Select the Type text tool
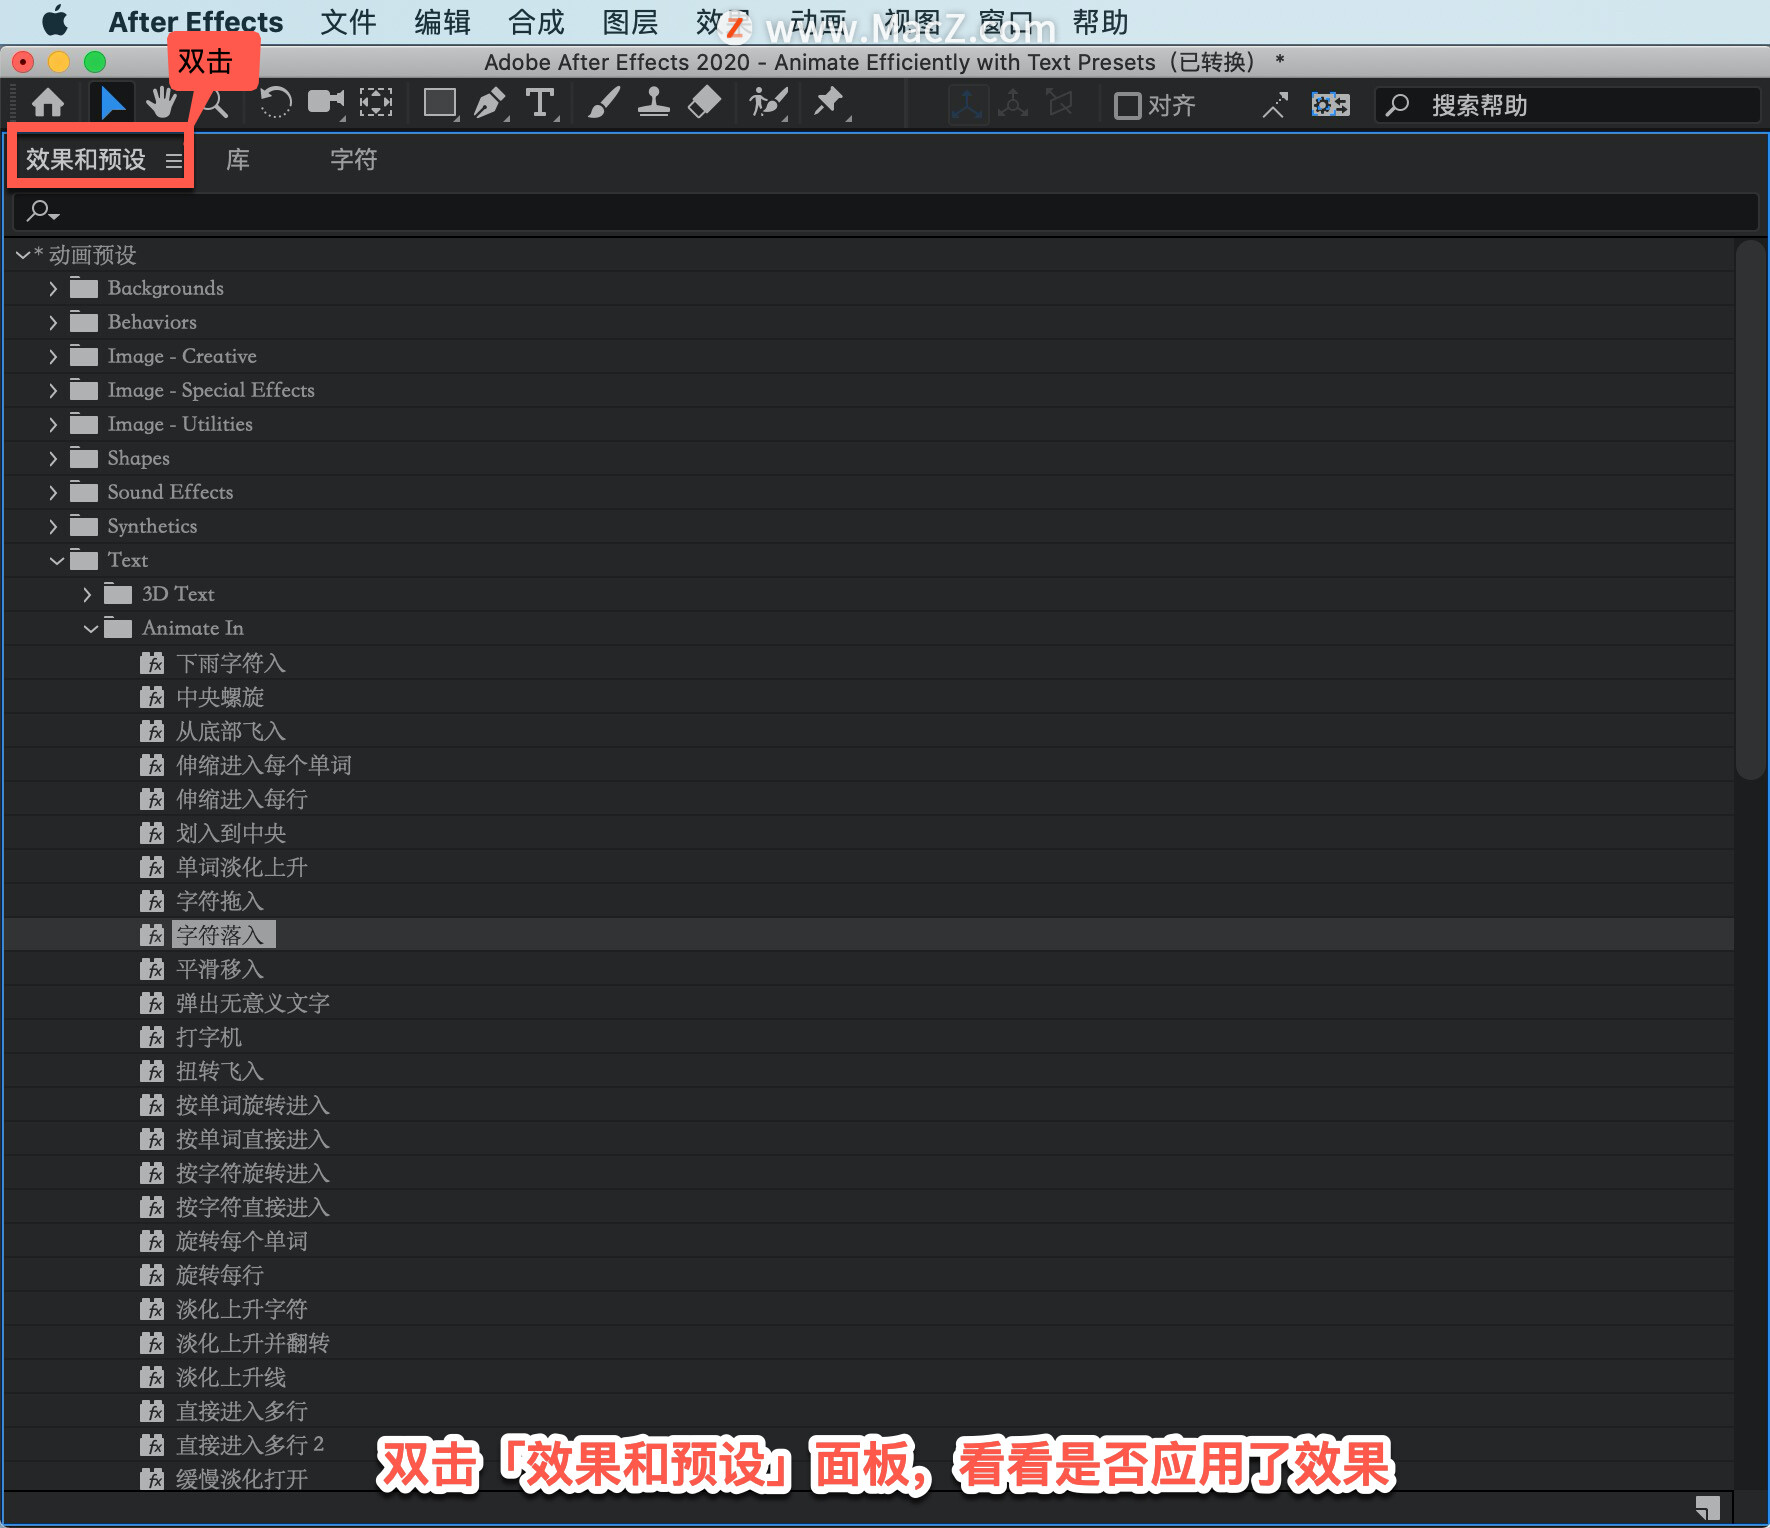Viewport: 1770px width, 1528px height. click(x=540, y=103)
